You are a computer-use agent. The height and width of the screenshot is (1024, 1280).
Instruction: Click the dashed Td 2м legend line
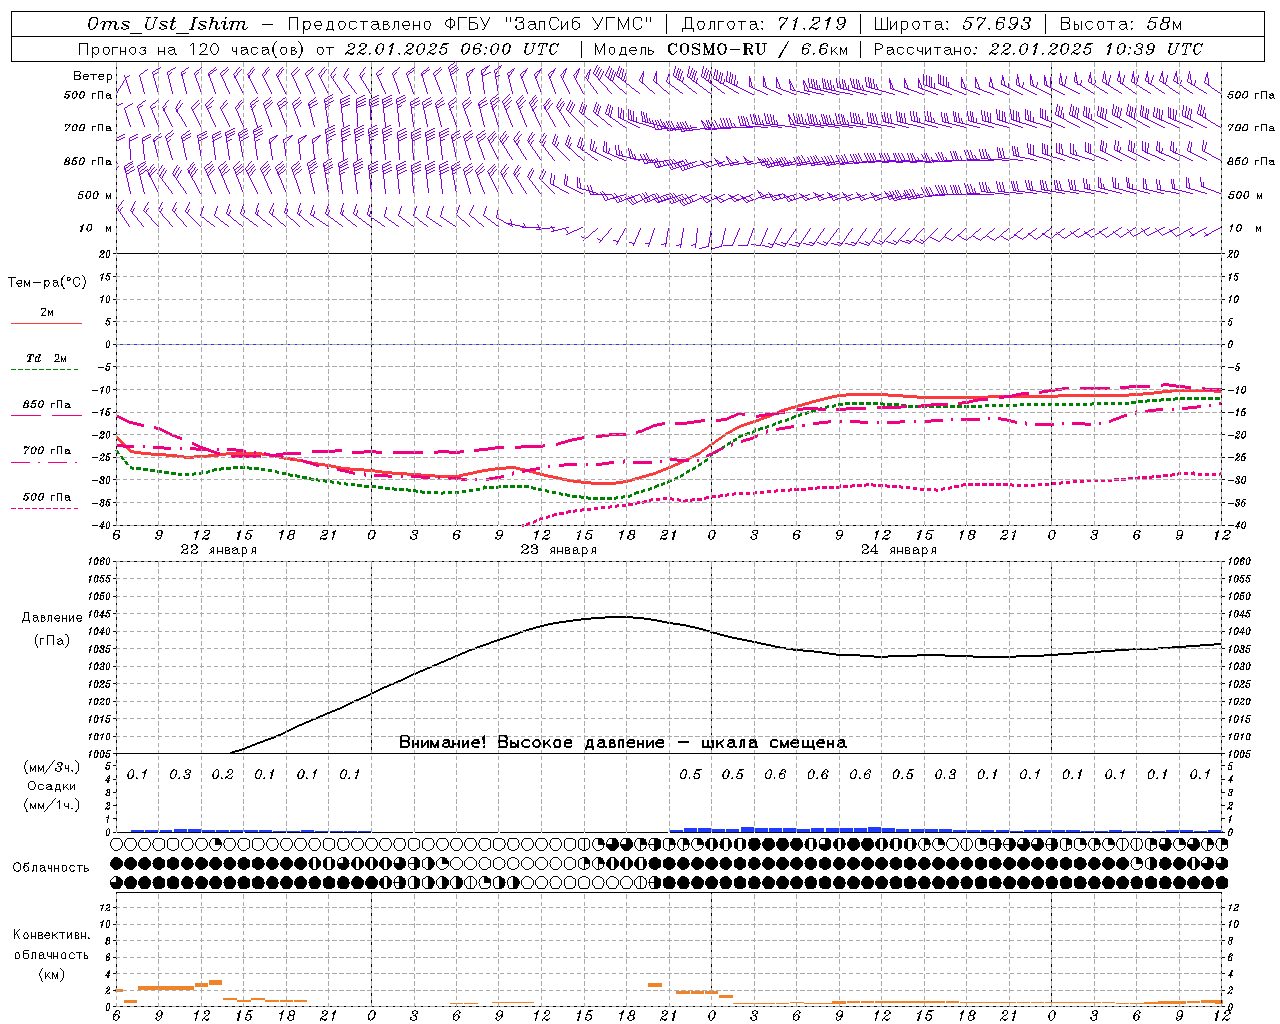(46, 370)
